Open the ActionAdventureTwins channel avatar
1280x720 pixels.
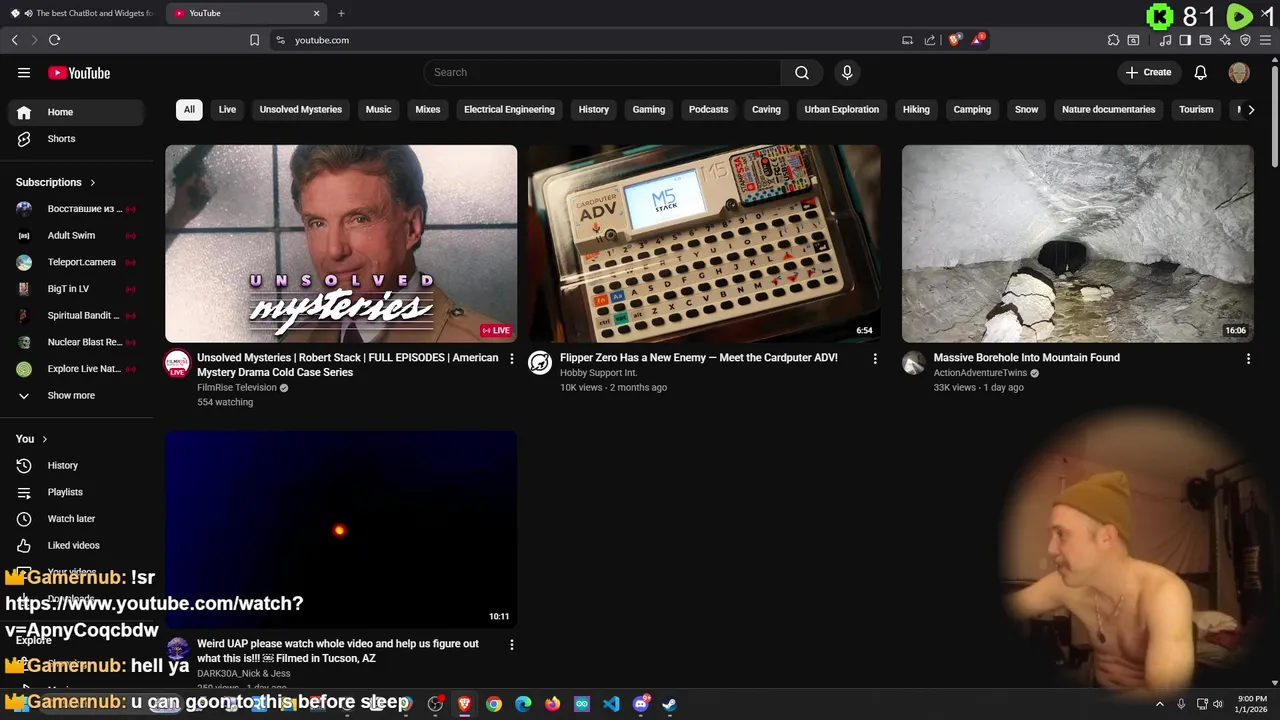[914, 362]
